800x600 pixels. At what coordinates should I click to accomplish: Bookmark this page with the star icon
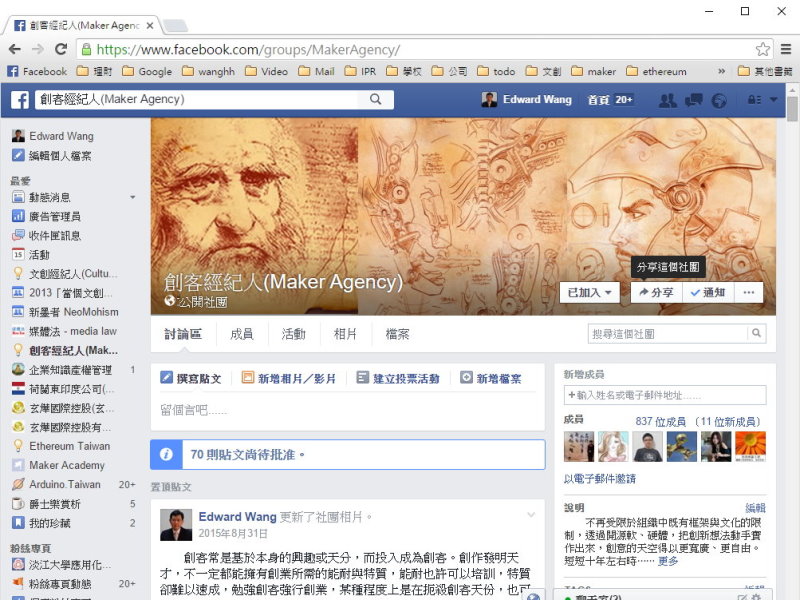[763, 49]
